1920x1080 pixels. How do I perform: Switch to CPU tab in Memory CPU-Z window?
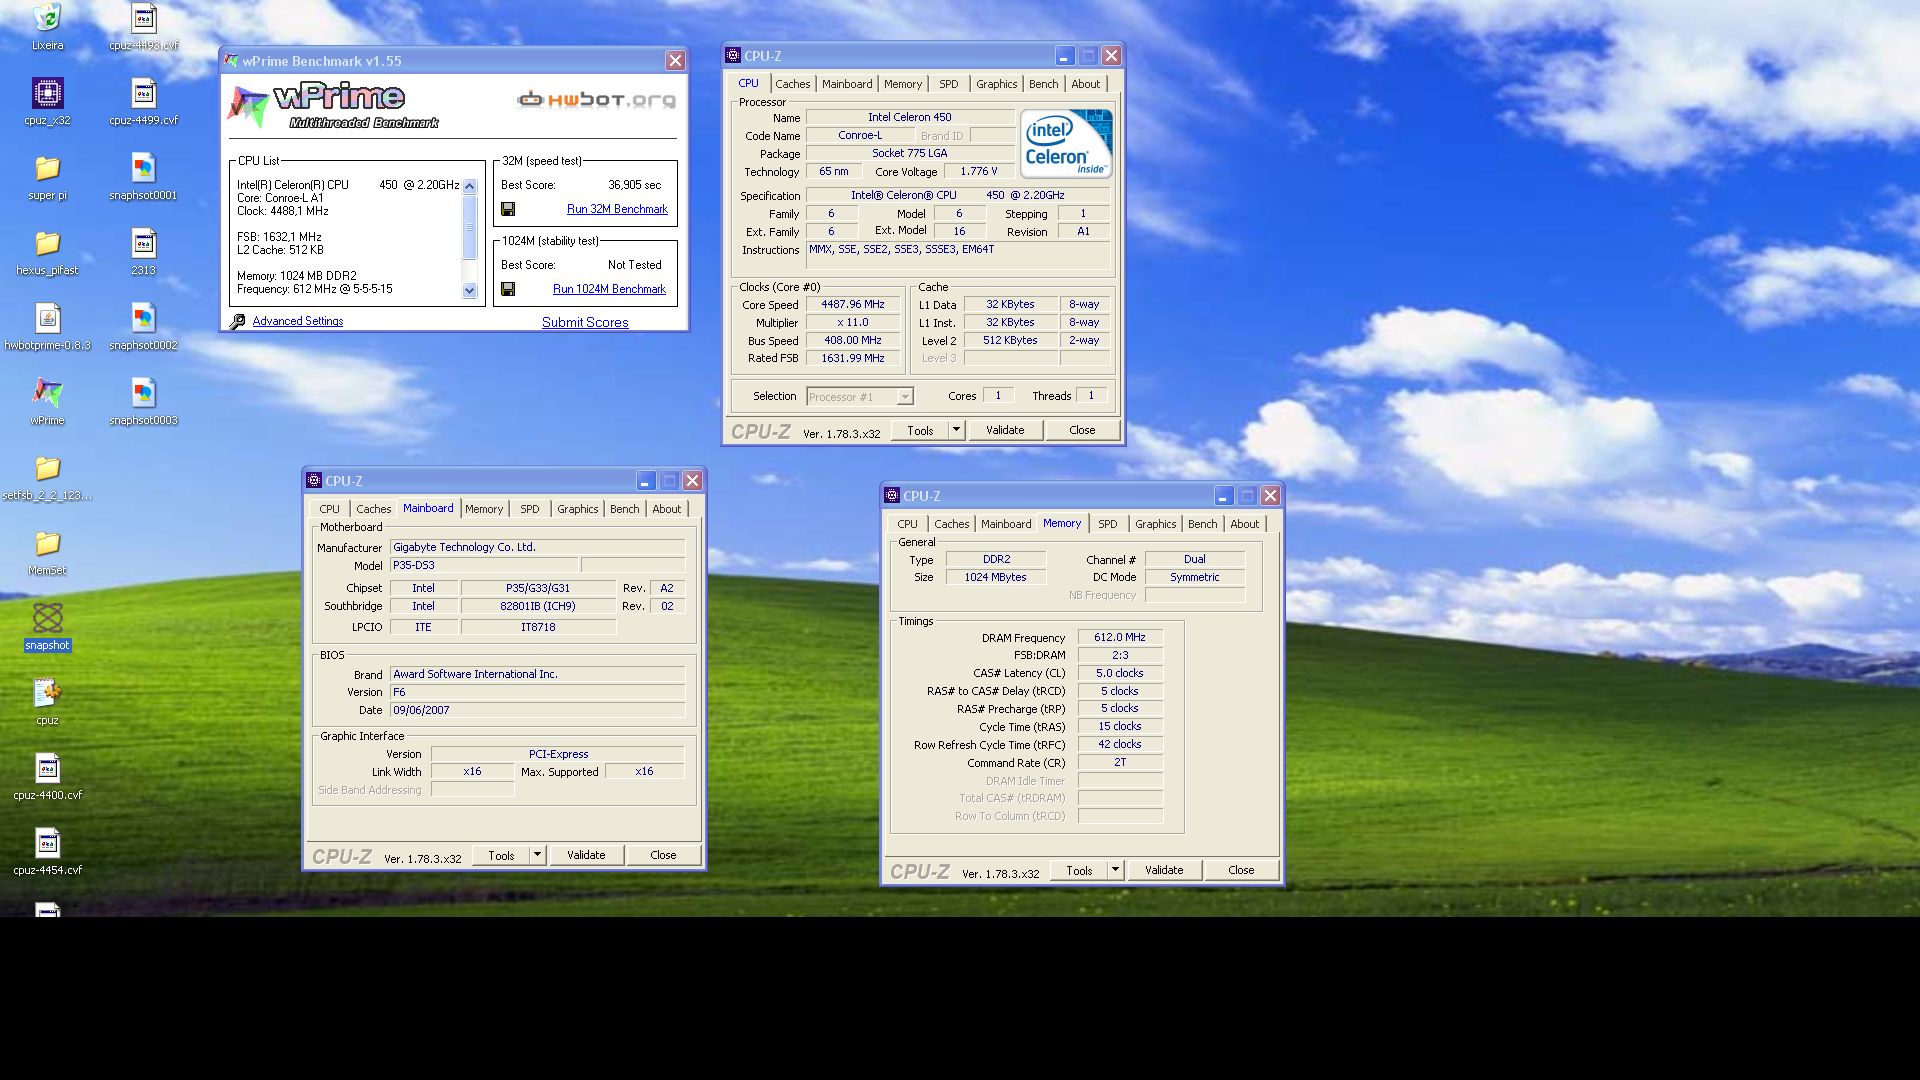[907, 524]
